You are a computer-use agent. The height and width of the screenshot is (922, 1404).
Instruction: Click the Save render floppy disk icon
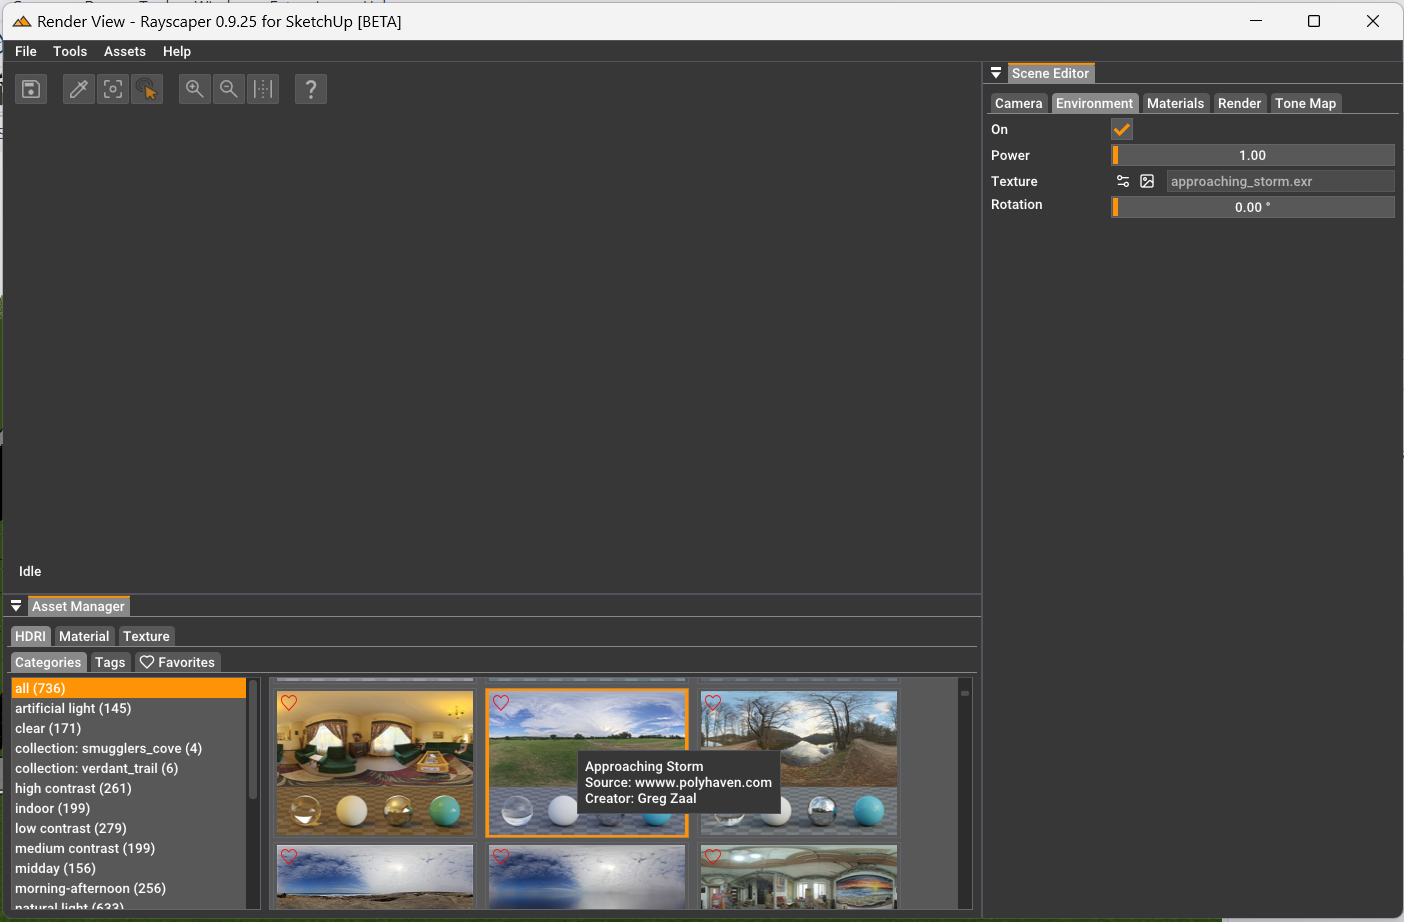tap(31, 89)
